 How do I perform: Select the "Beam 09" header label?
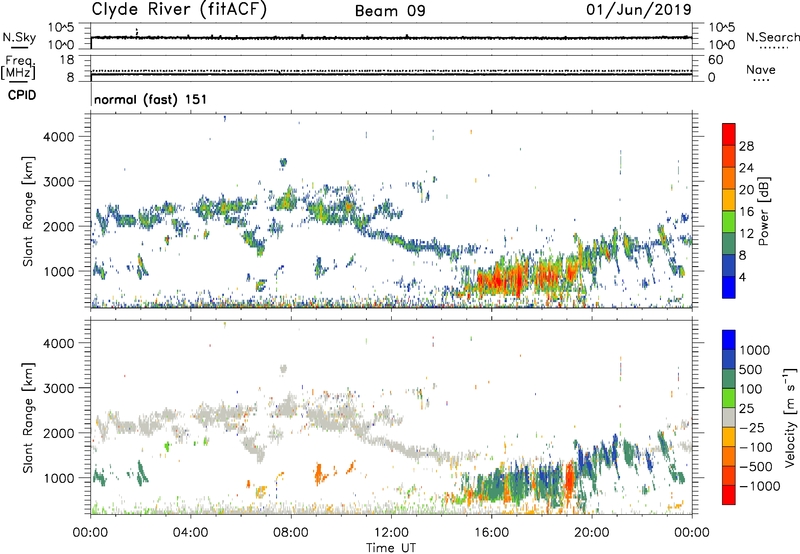[390, 11]
